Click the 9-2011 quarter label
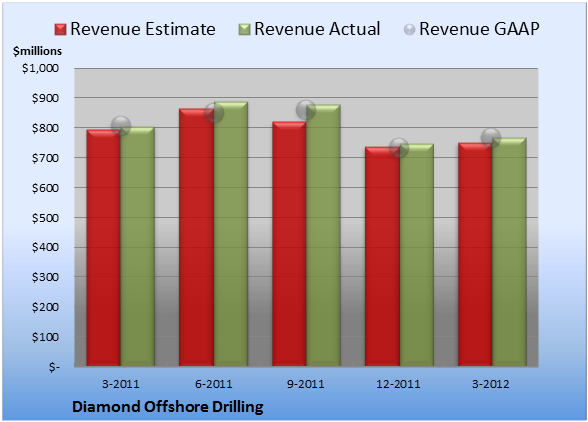This screenshot has height=422, width=588. click(306, 384)
